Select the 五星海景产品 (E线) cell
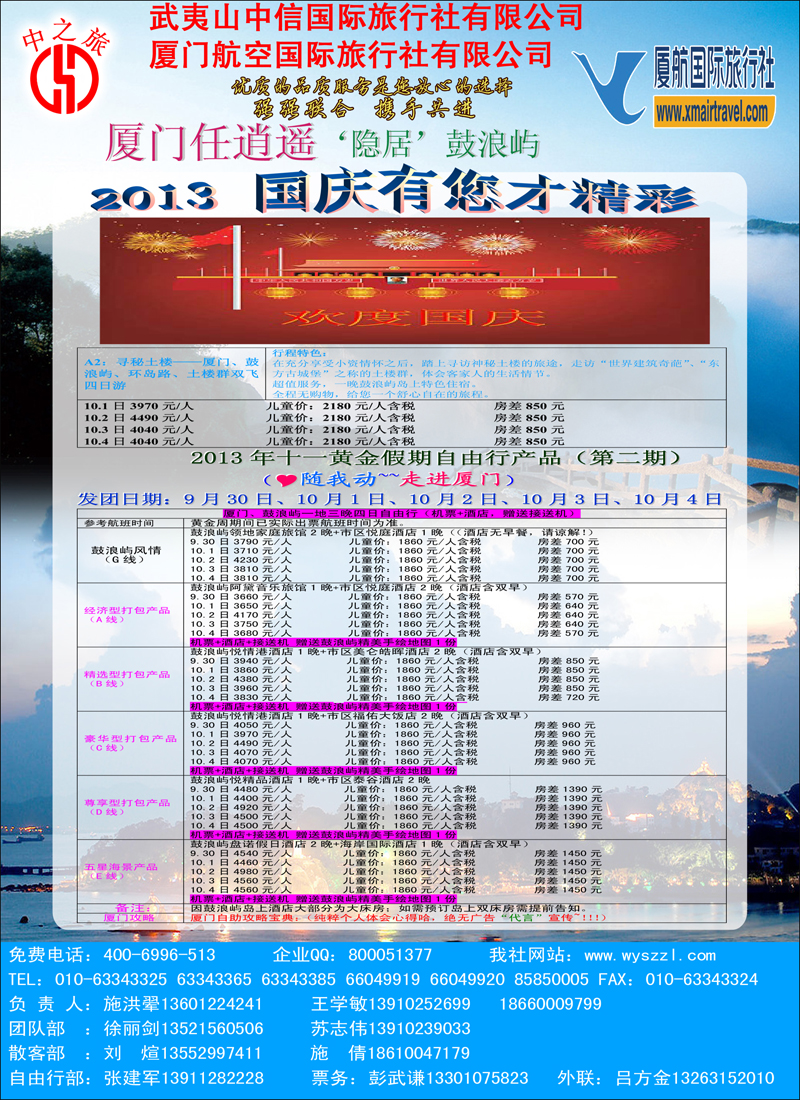This screenshot has width=800, height=1100. (x=131, y=871)
